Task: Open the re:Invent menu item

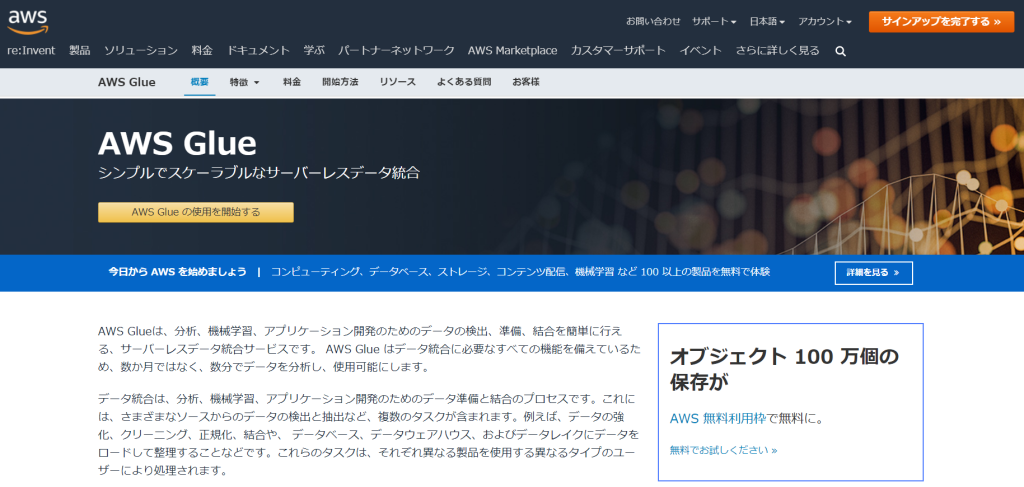Action: click(31, 50)
